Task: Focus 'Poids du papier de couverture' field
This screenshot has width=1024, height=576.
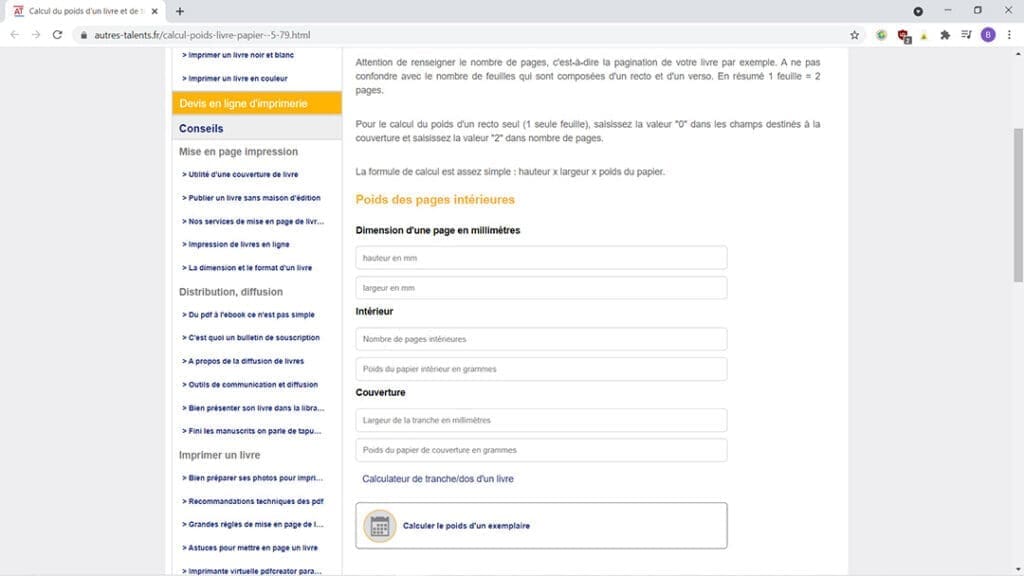Action: [541, 450]
